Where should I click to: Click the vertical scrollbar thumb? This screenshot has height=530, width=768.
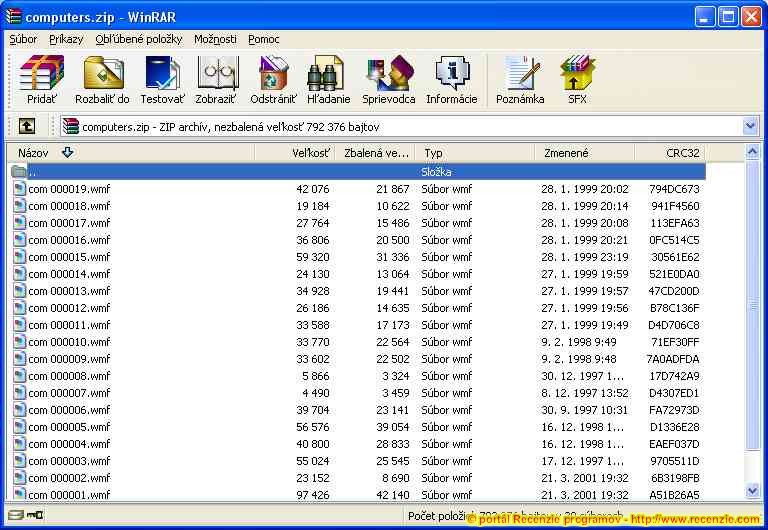752,305
